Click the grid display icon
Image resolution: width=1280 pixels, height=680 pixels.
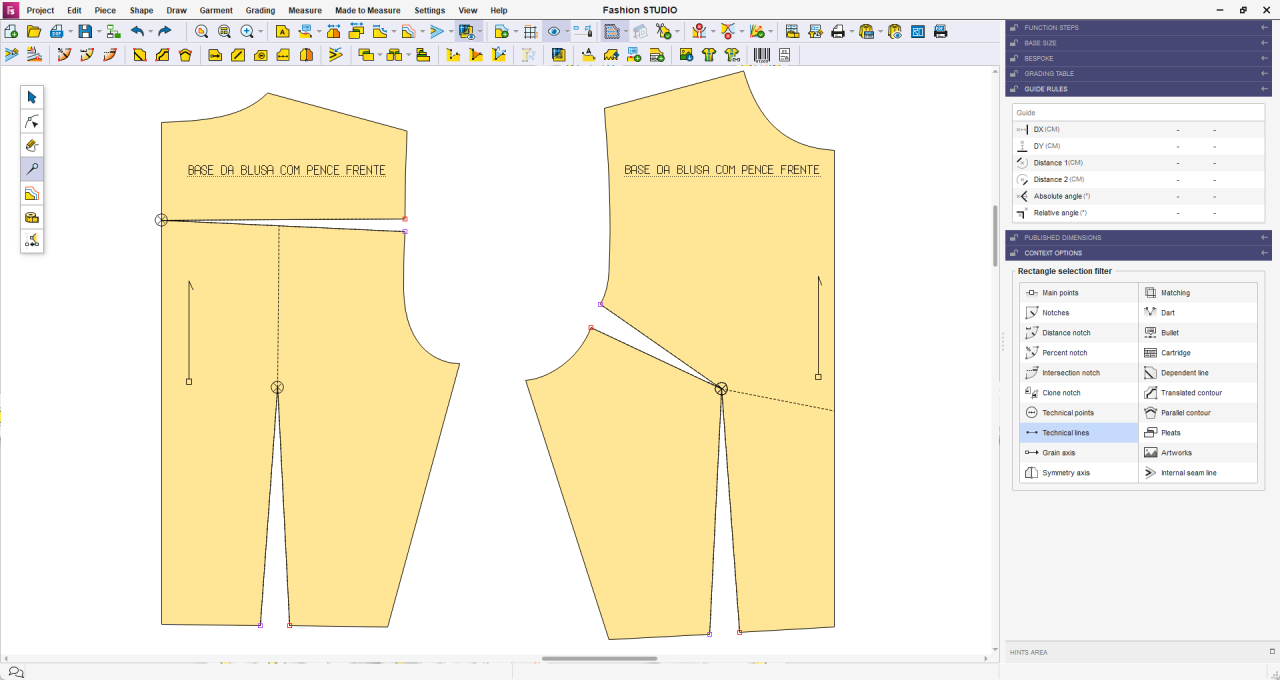(530, 32)
